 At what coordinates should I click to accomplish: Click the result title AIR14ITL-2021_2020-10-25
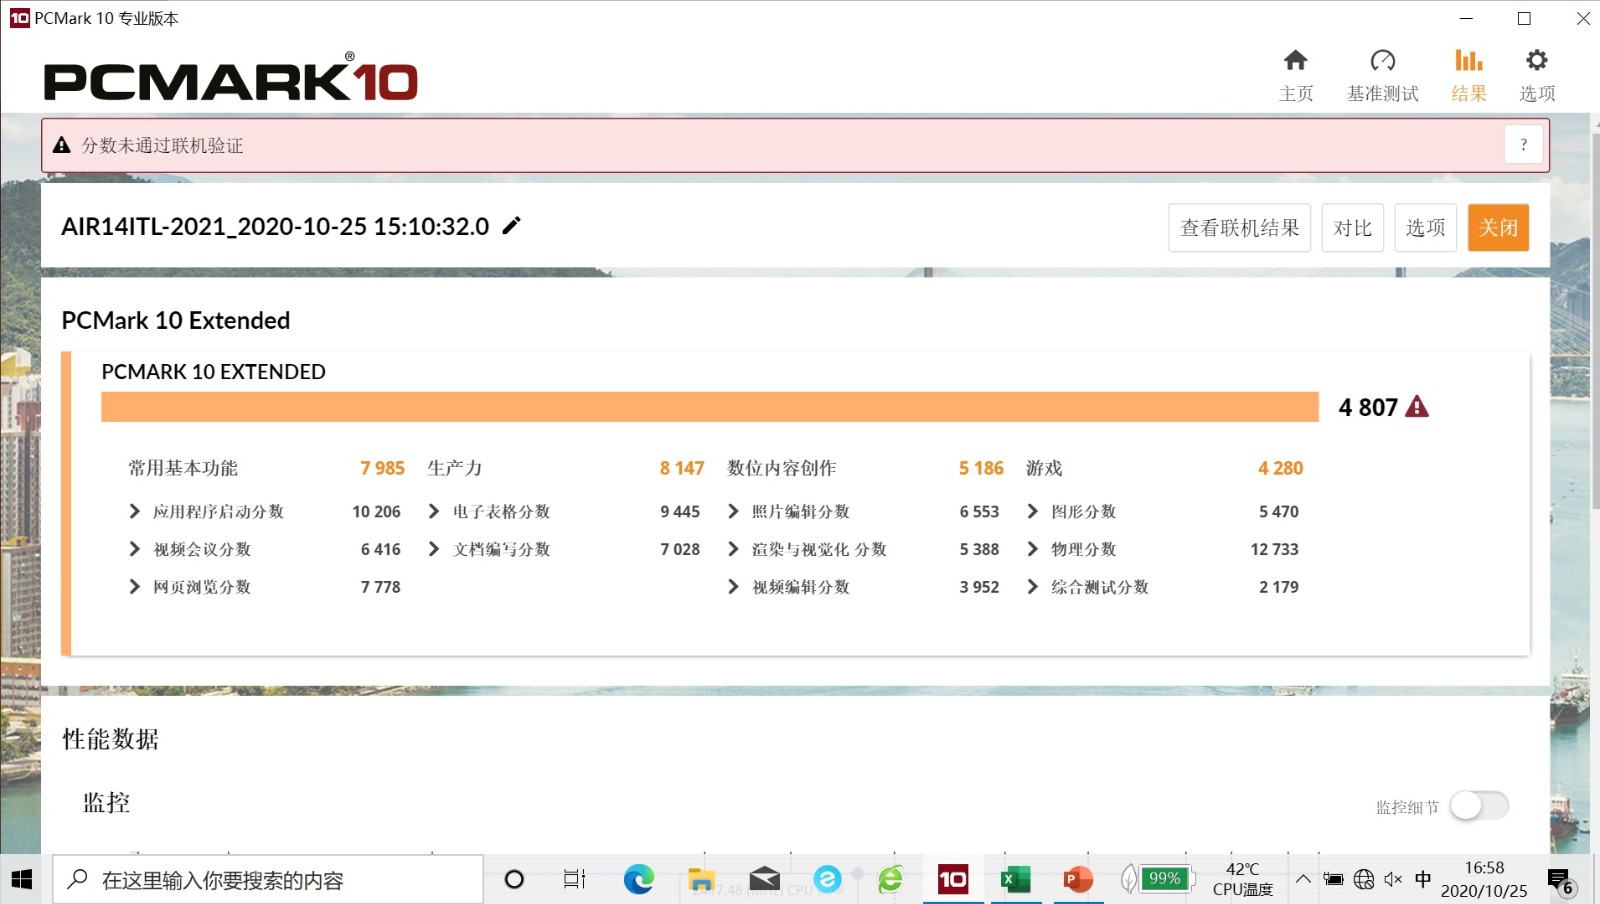[x=275, y=226]
